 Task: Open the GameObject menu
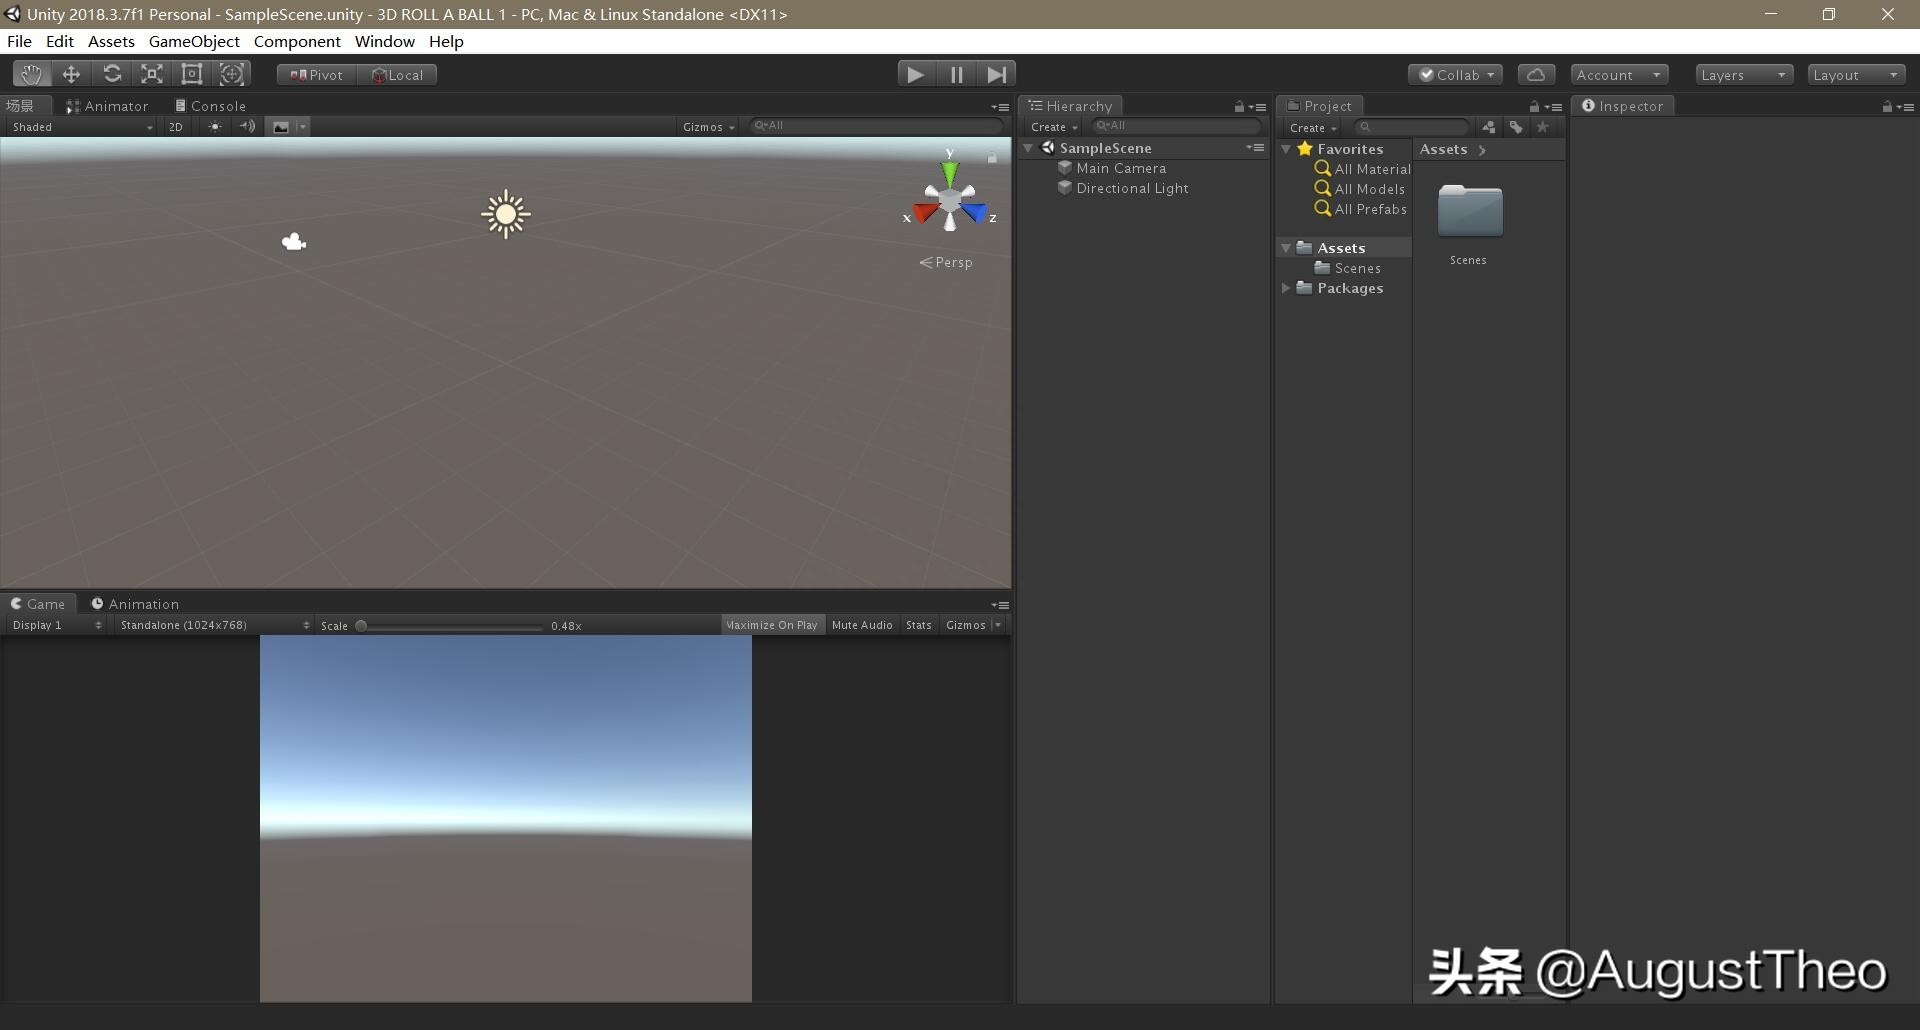(x=194, y=41)
